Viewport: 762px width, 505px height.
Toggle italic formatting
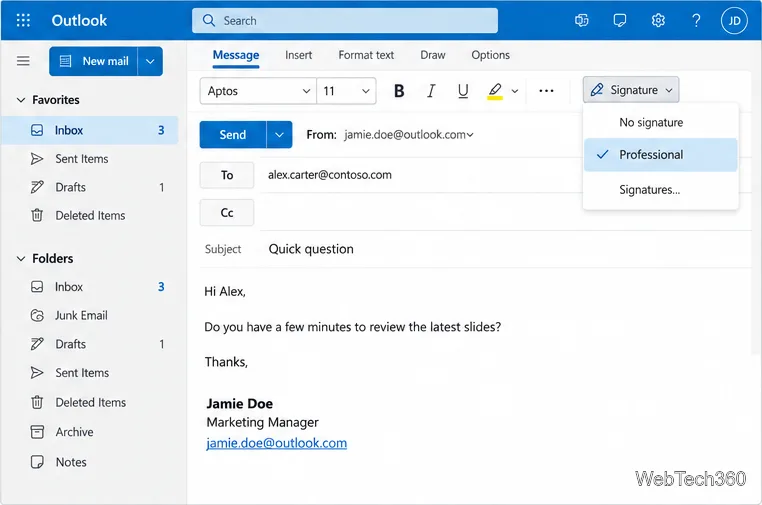[x=431, y=91]
